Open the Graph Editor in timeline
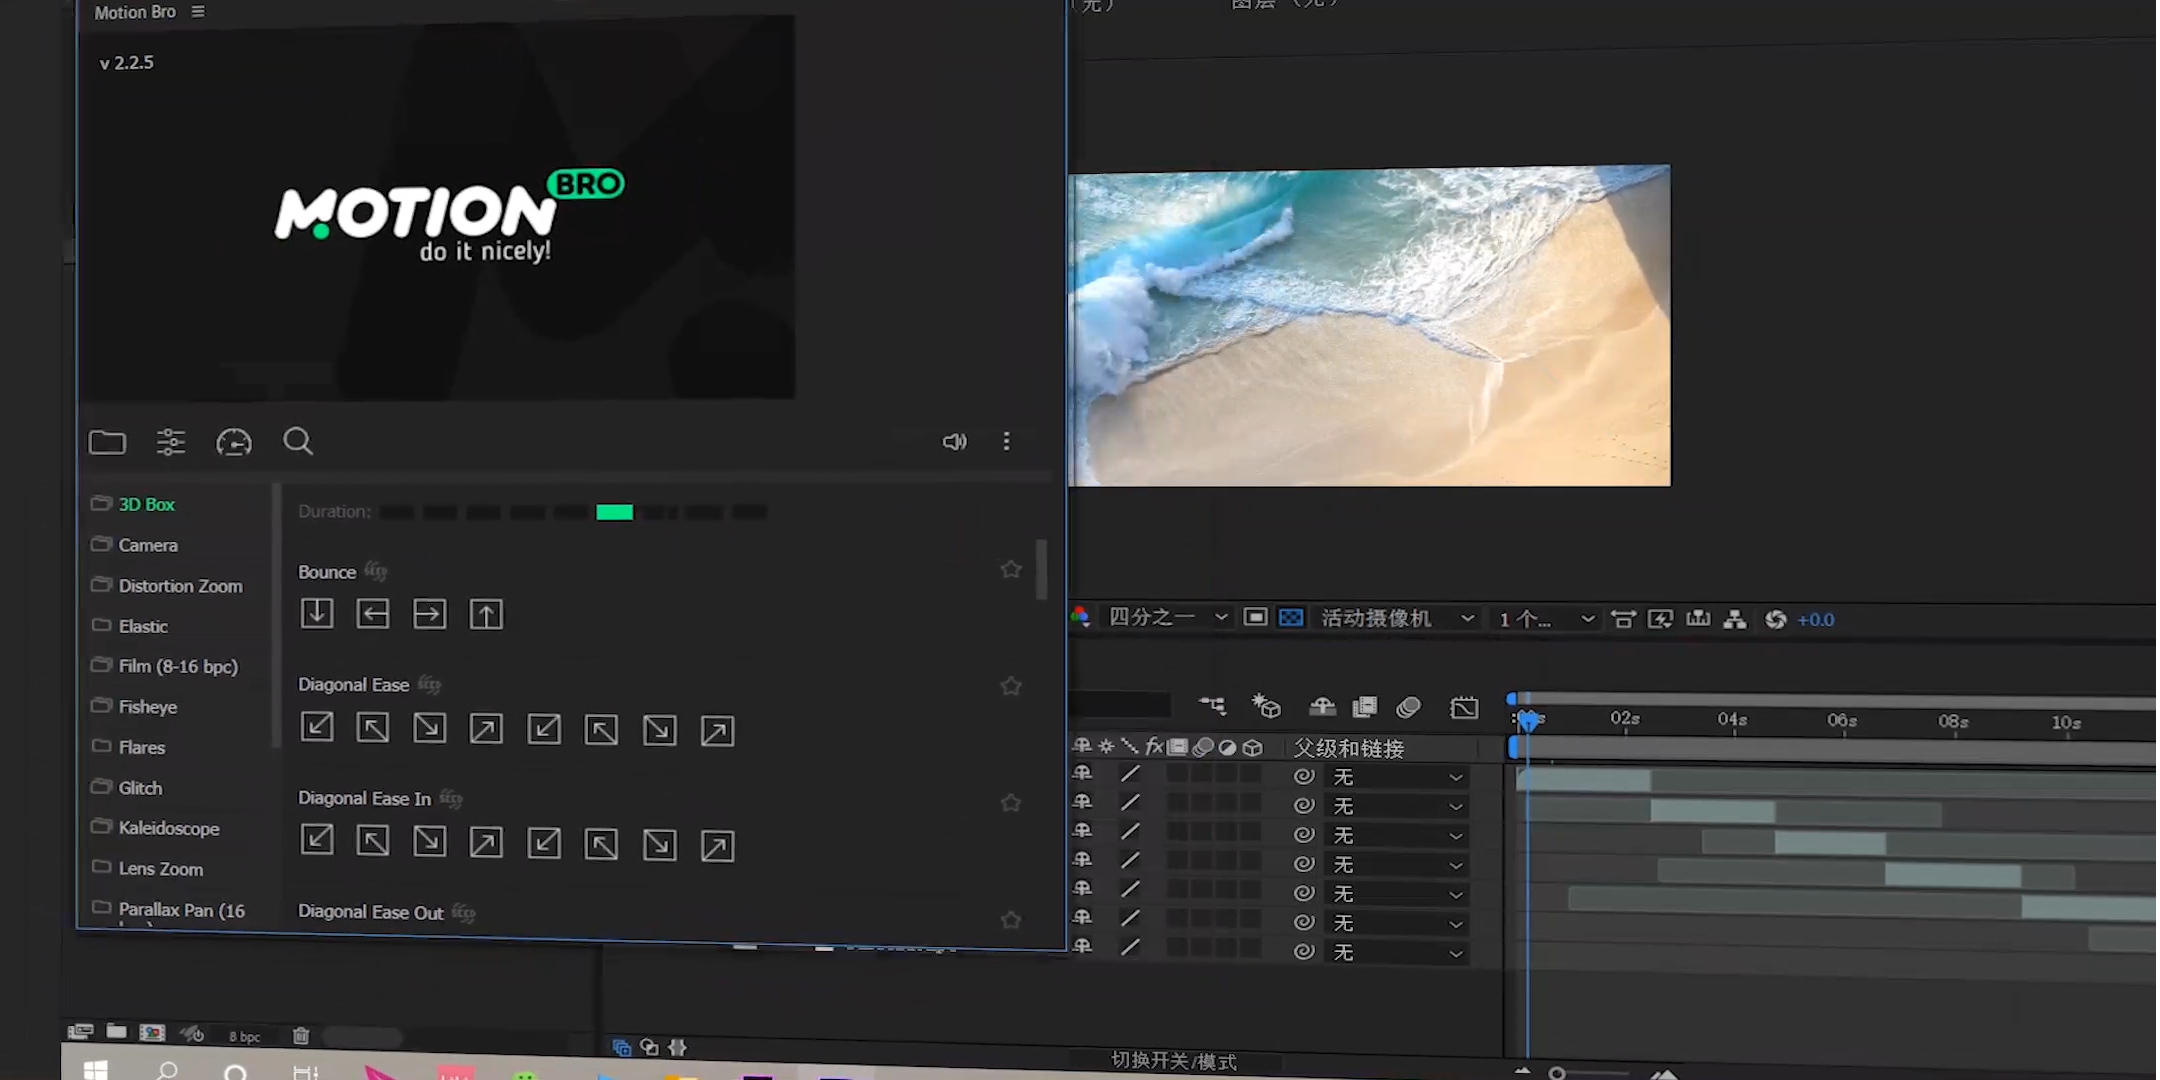 point(1464,708)
